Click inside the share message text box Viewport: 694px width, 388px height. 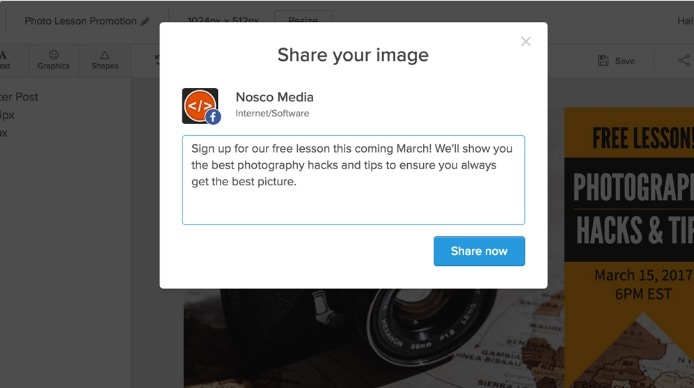coord(353,180)
